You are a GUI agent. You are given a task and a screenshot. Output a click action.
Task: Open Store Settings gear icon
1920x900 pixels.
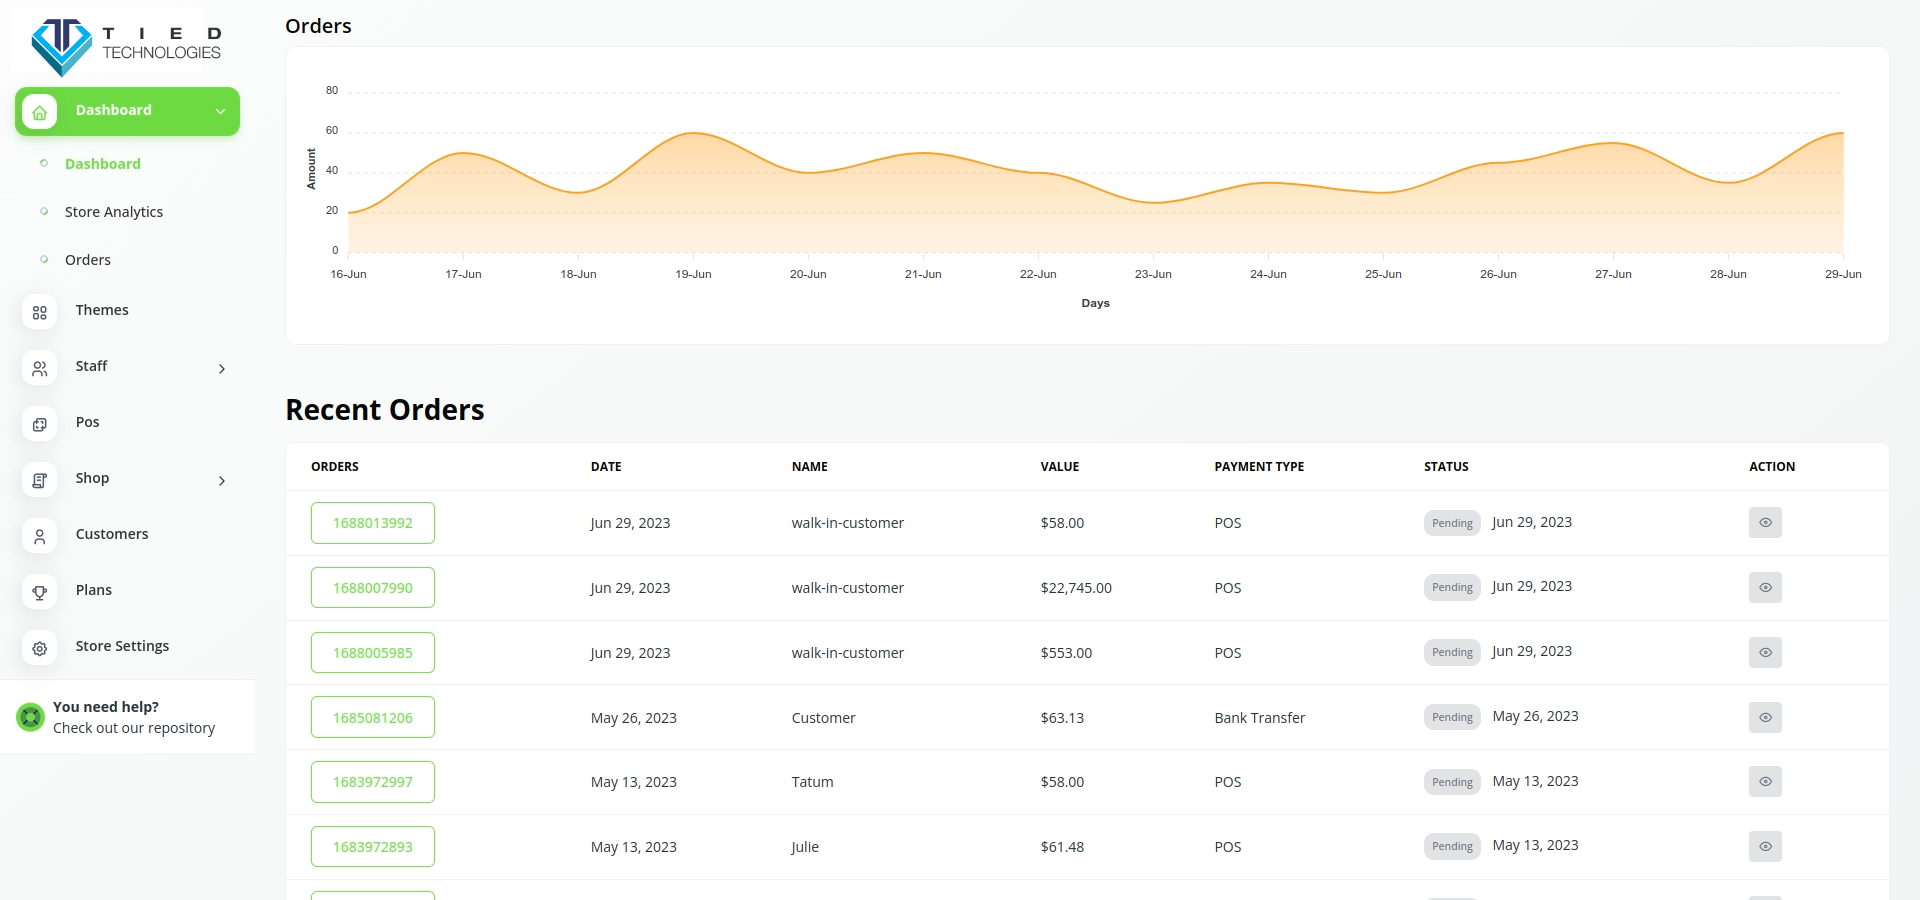coord(40,648)
